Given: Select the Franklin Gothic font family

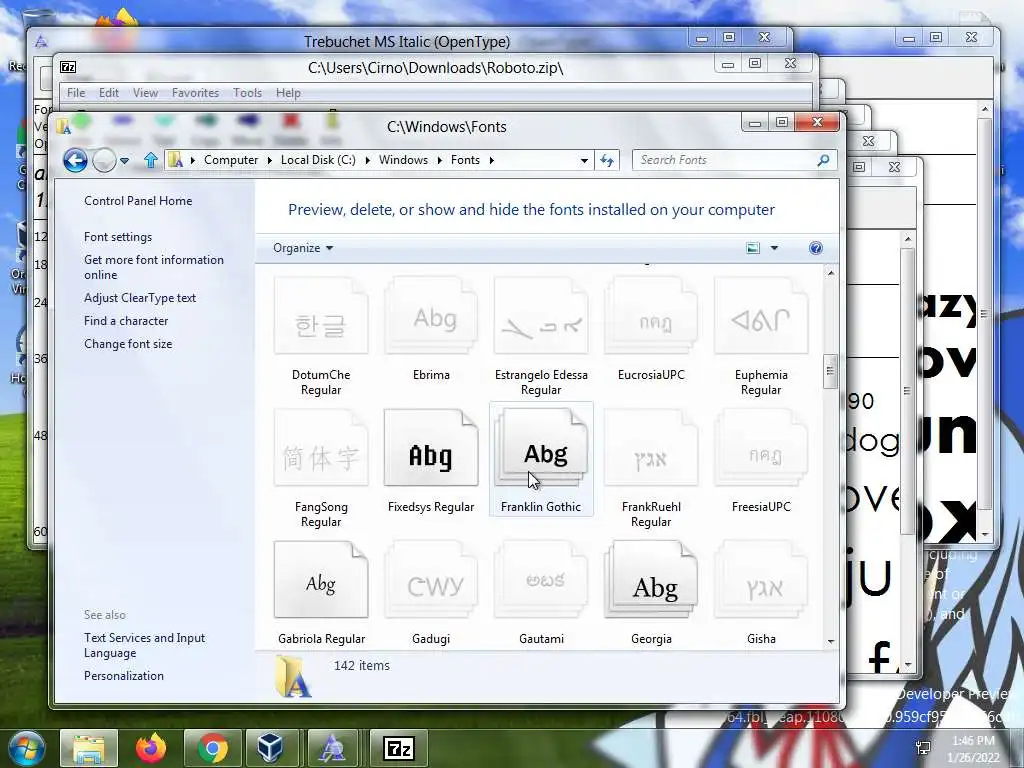Looking at the screenshot, I should click(541, 460).
